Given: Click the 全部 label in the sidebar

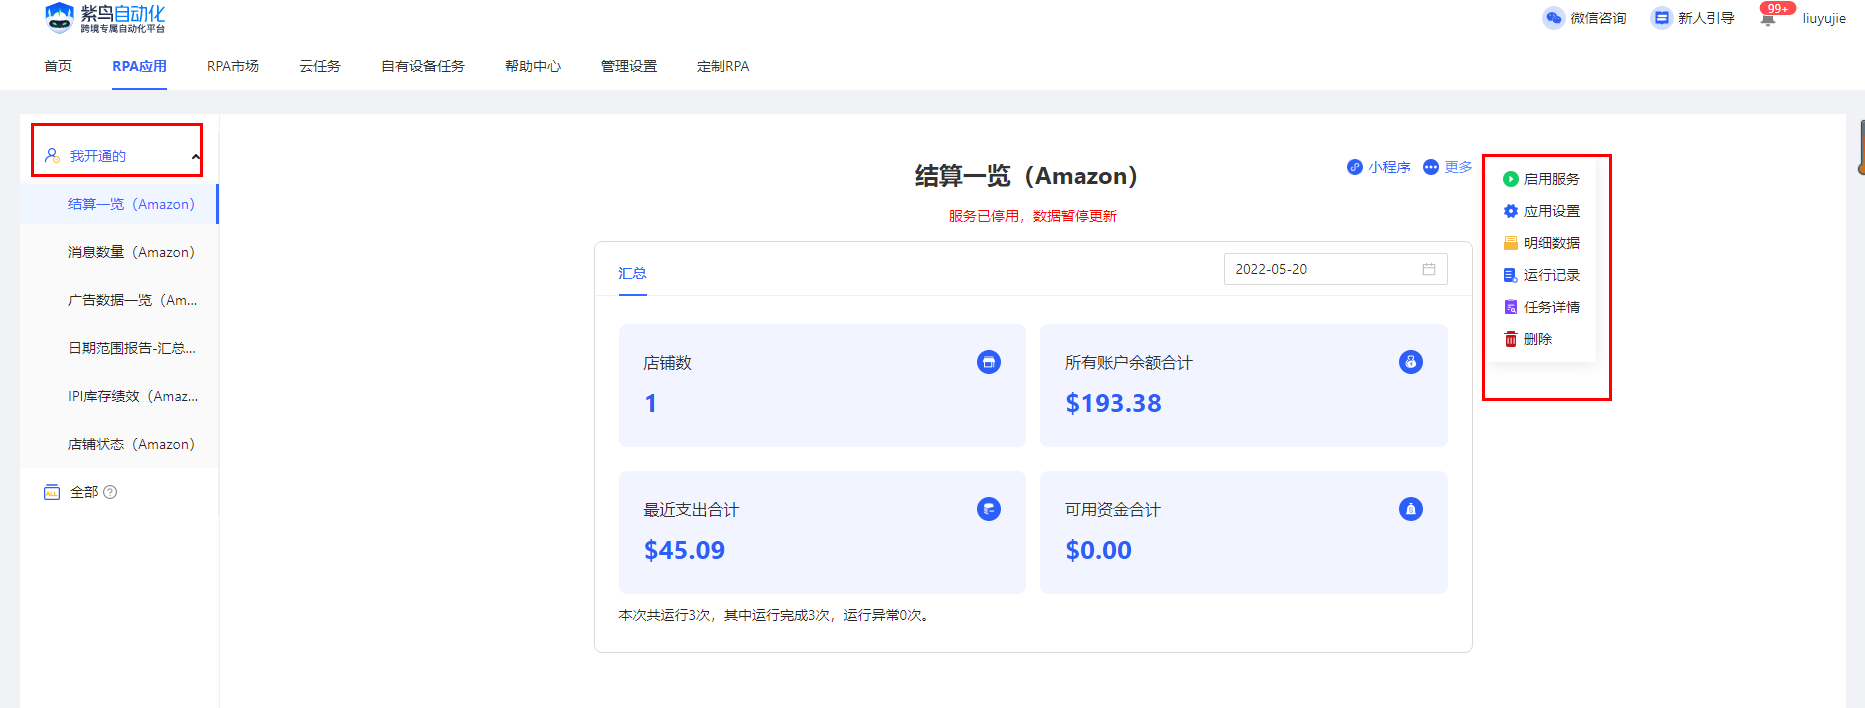Looking at the screenshot, I should pyautogui.click(x=84, y=492).
